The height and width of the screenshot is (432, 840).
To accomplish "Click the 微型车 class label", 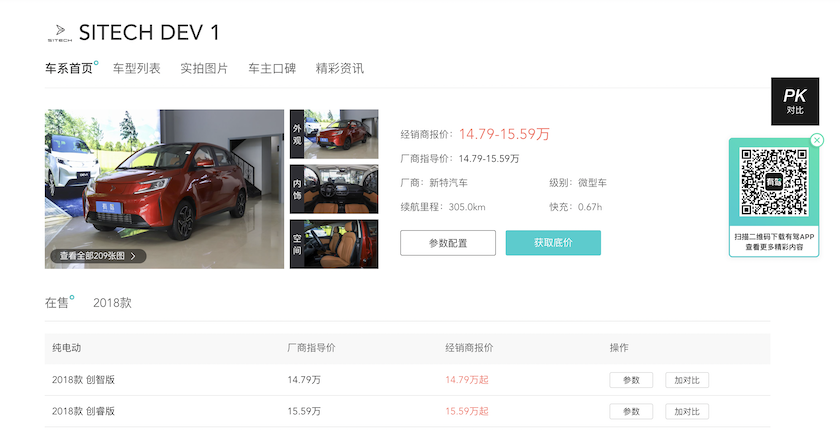I will pyautogui.click(x=592, y=183).
